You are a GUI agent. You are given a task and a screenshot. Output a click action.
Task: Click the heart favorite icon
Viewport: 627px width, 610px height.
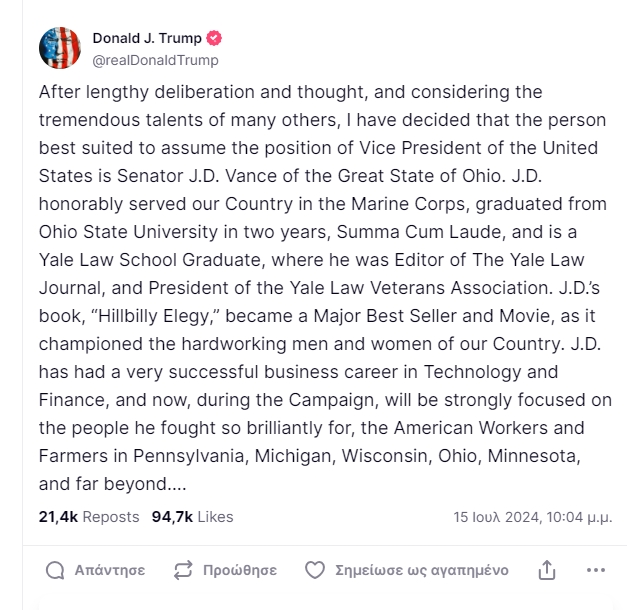coord(315,570)
